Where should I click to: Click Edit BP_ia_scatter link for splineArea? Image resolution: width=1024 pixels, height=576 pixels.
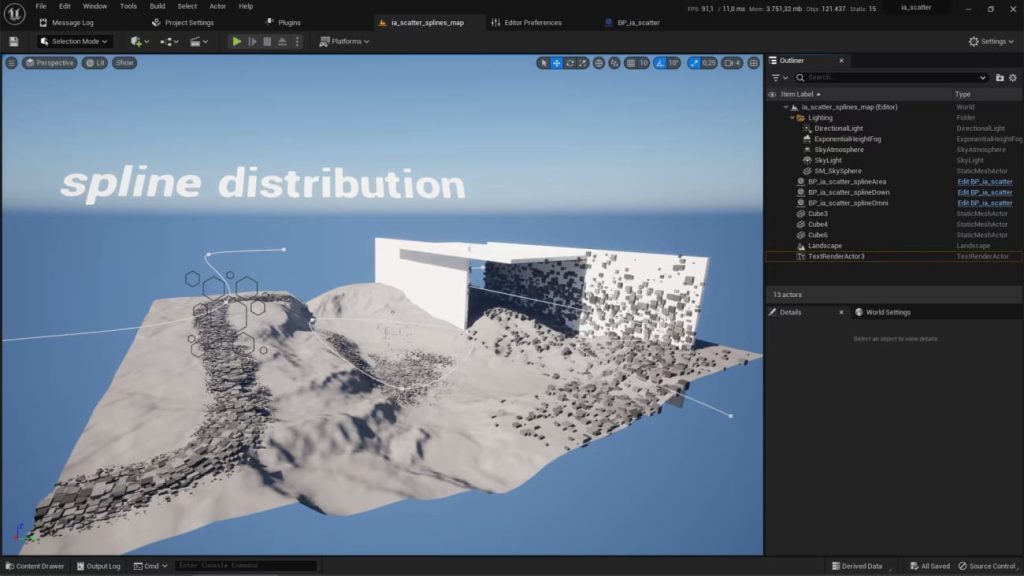coord(984,182)
